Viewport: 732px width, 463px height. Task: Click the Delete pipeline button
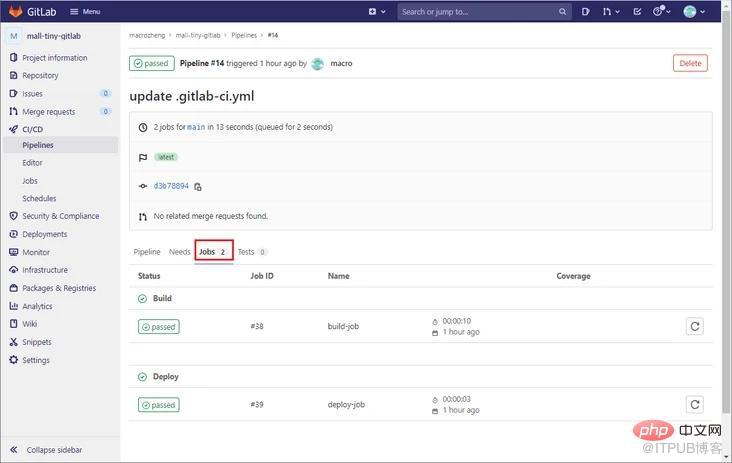pyautogui.click(x=690, y=63)
